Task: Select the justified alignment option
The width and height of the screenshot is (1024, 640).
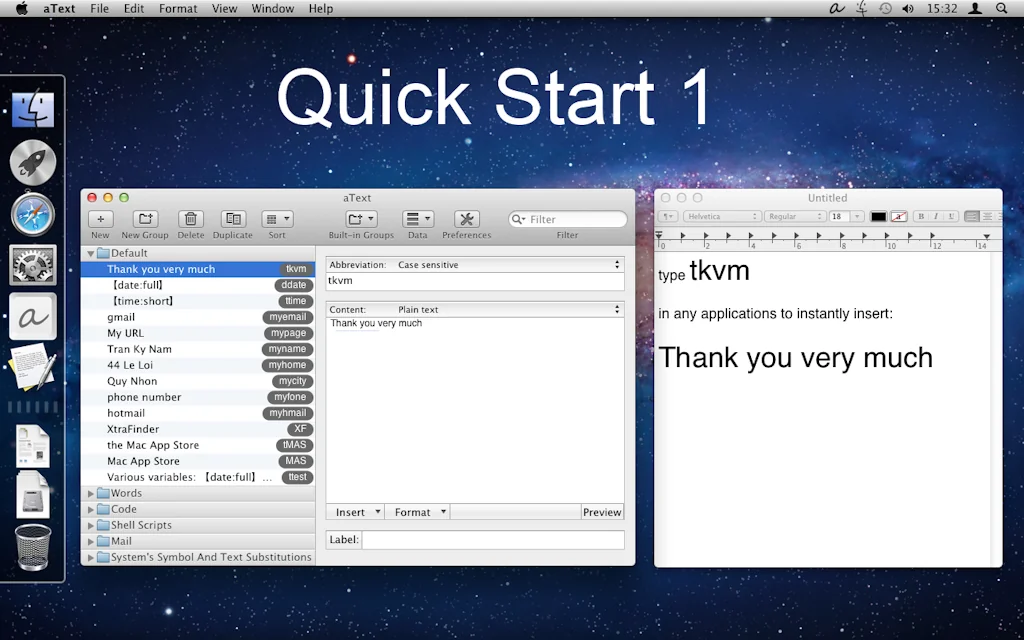Action: click(1001, 216)
